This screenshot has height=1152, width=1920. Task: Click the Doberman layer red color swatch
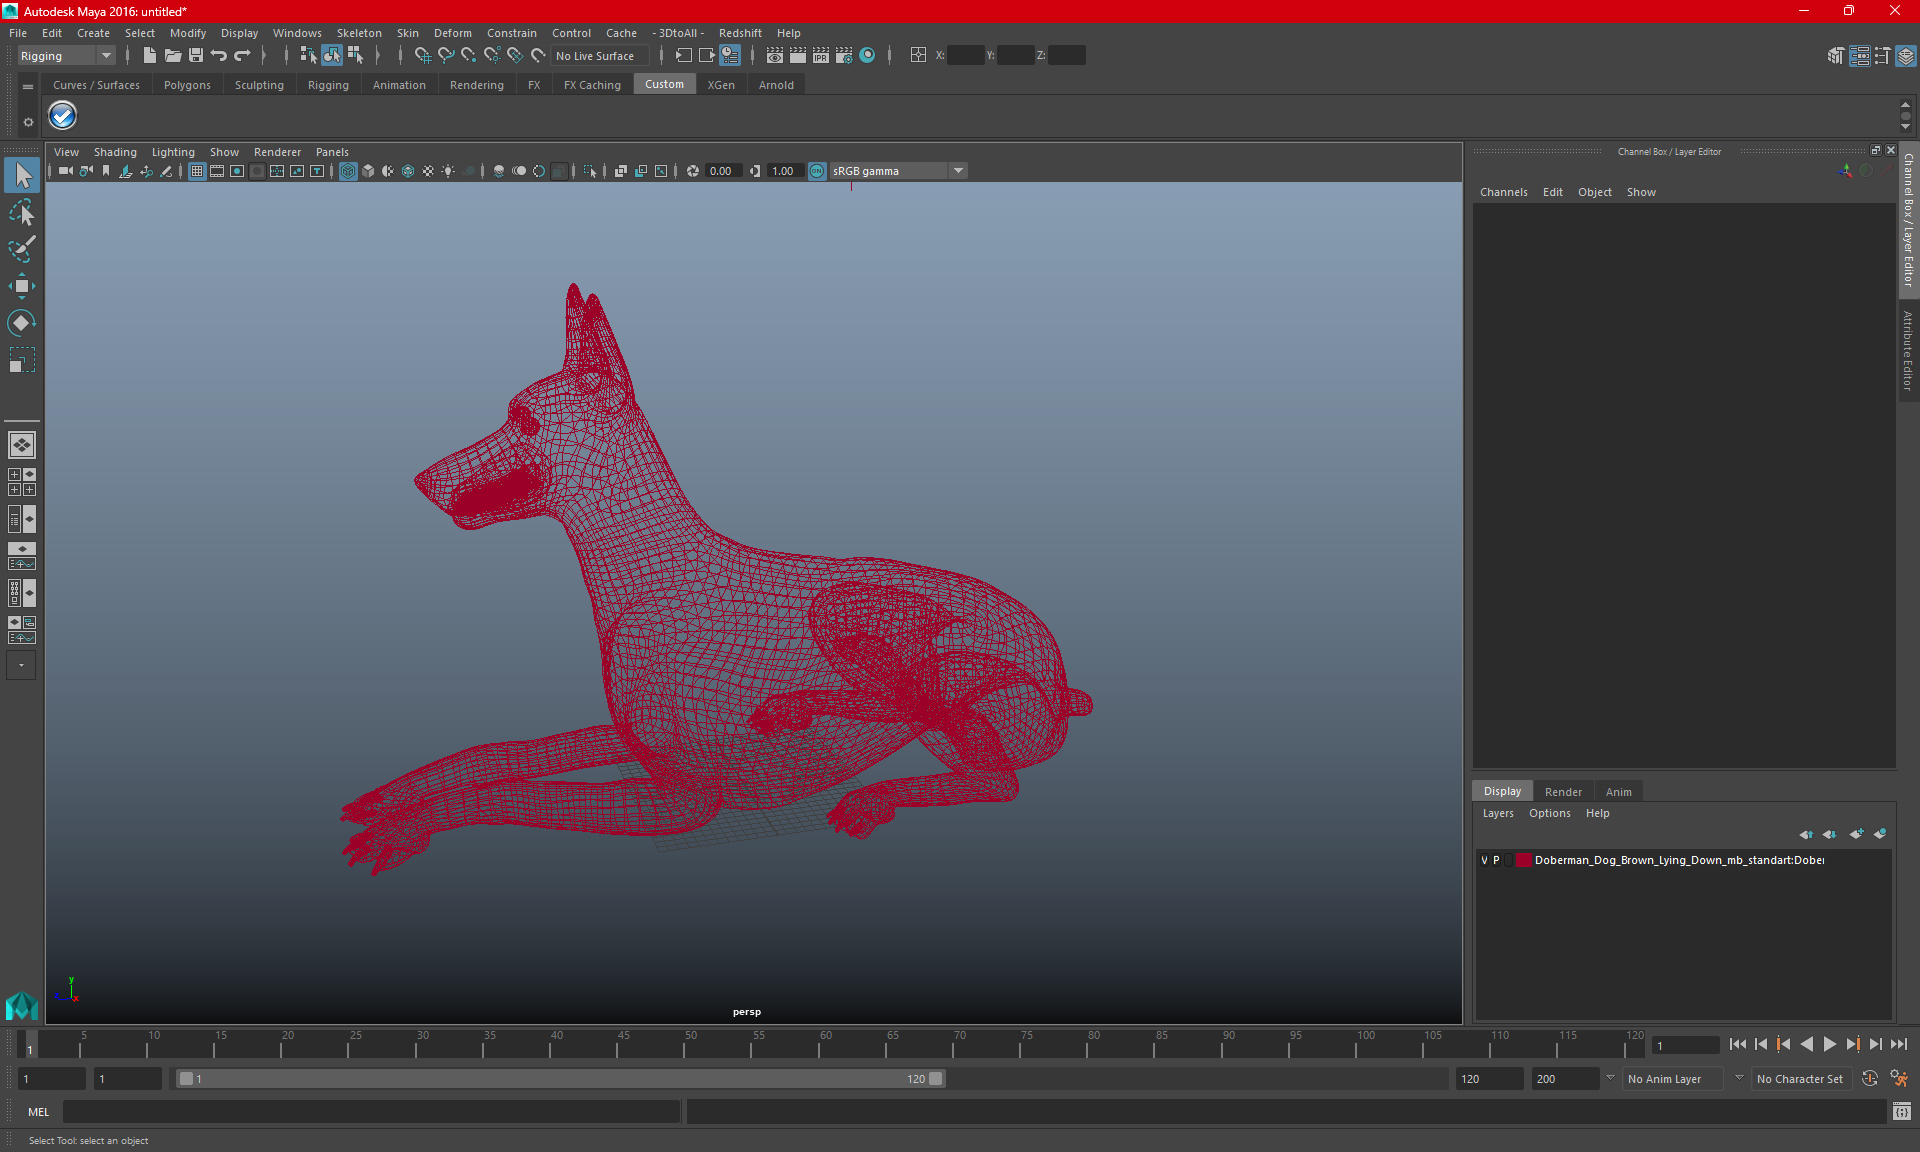(1523, 860)
